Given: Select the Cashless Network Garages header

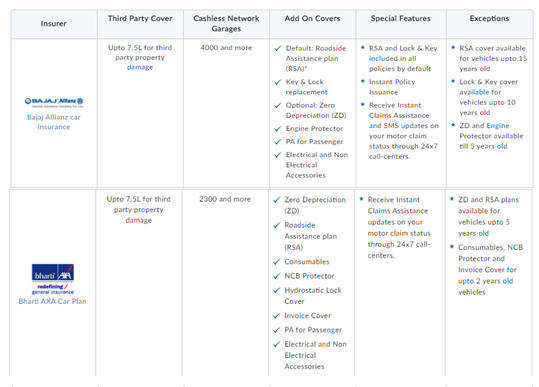Looking at the screenshot, I should [x=226, y=24].
